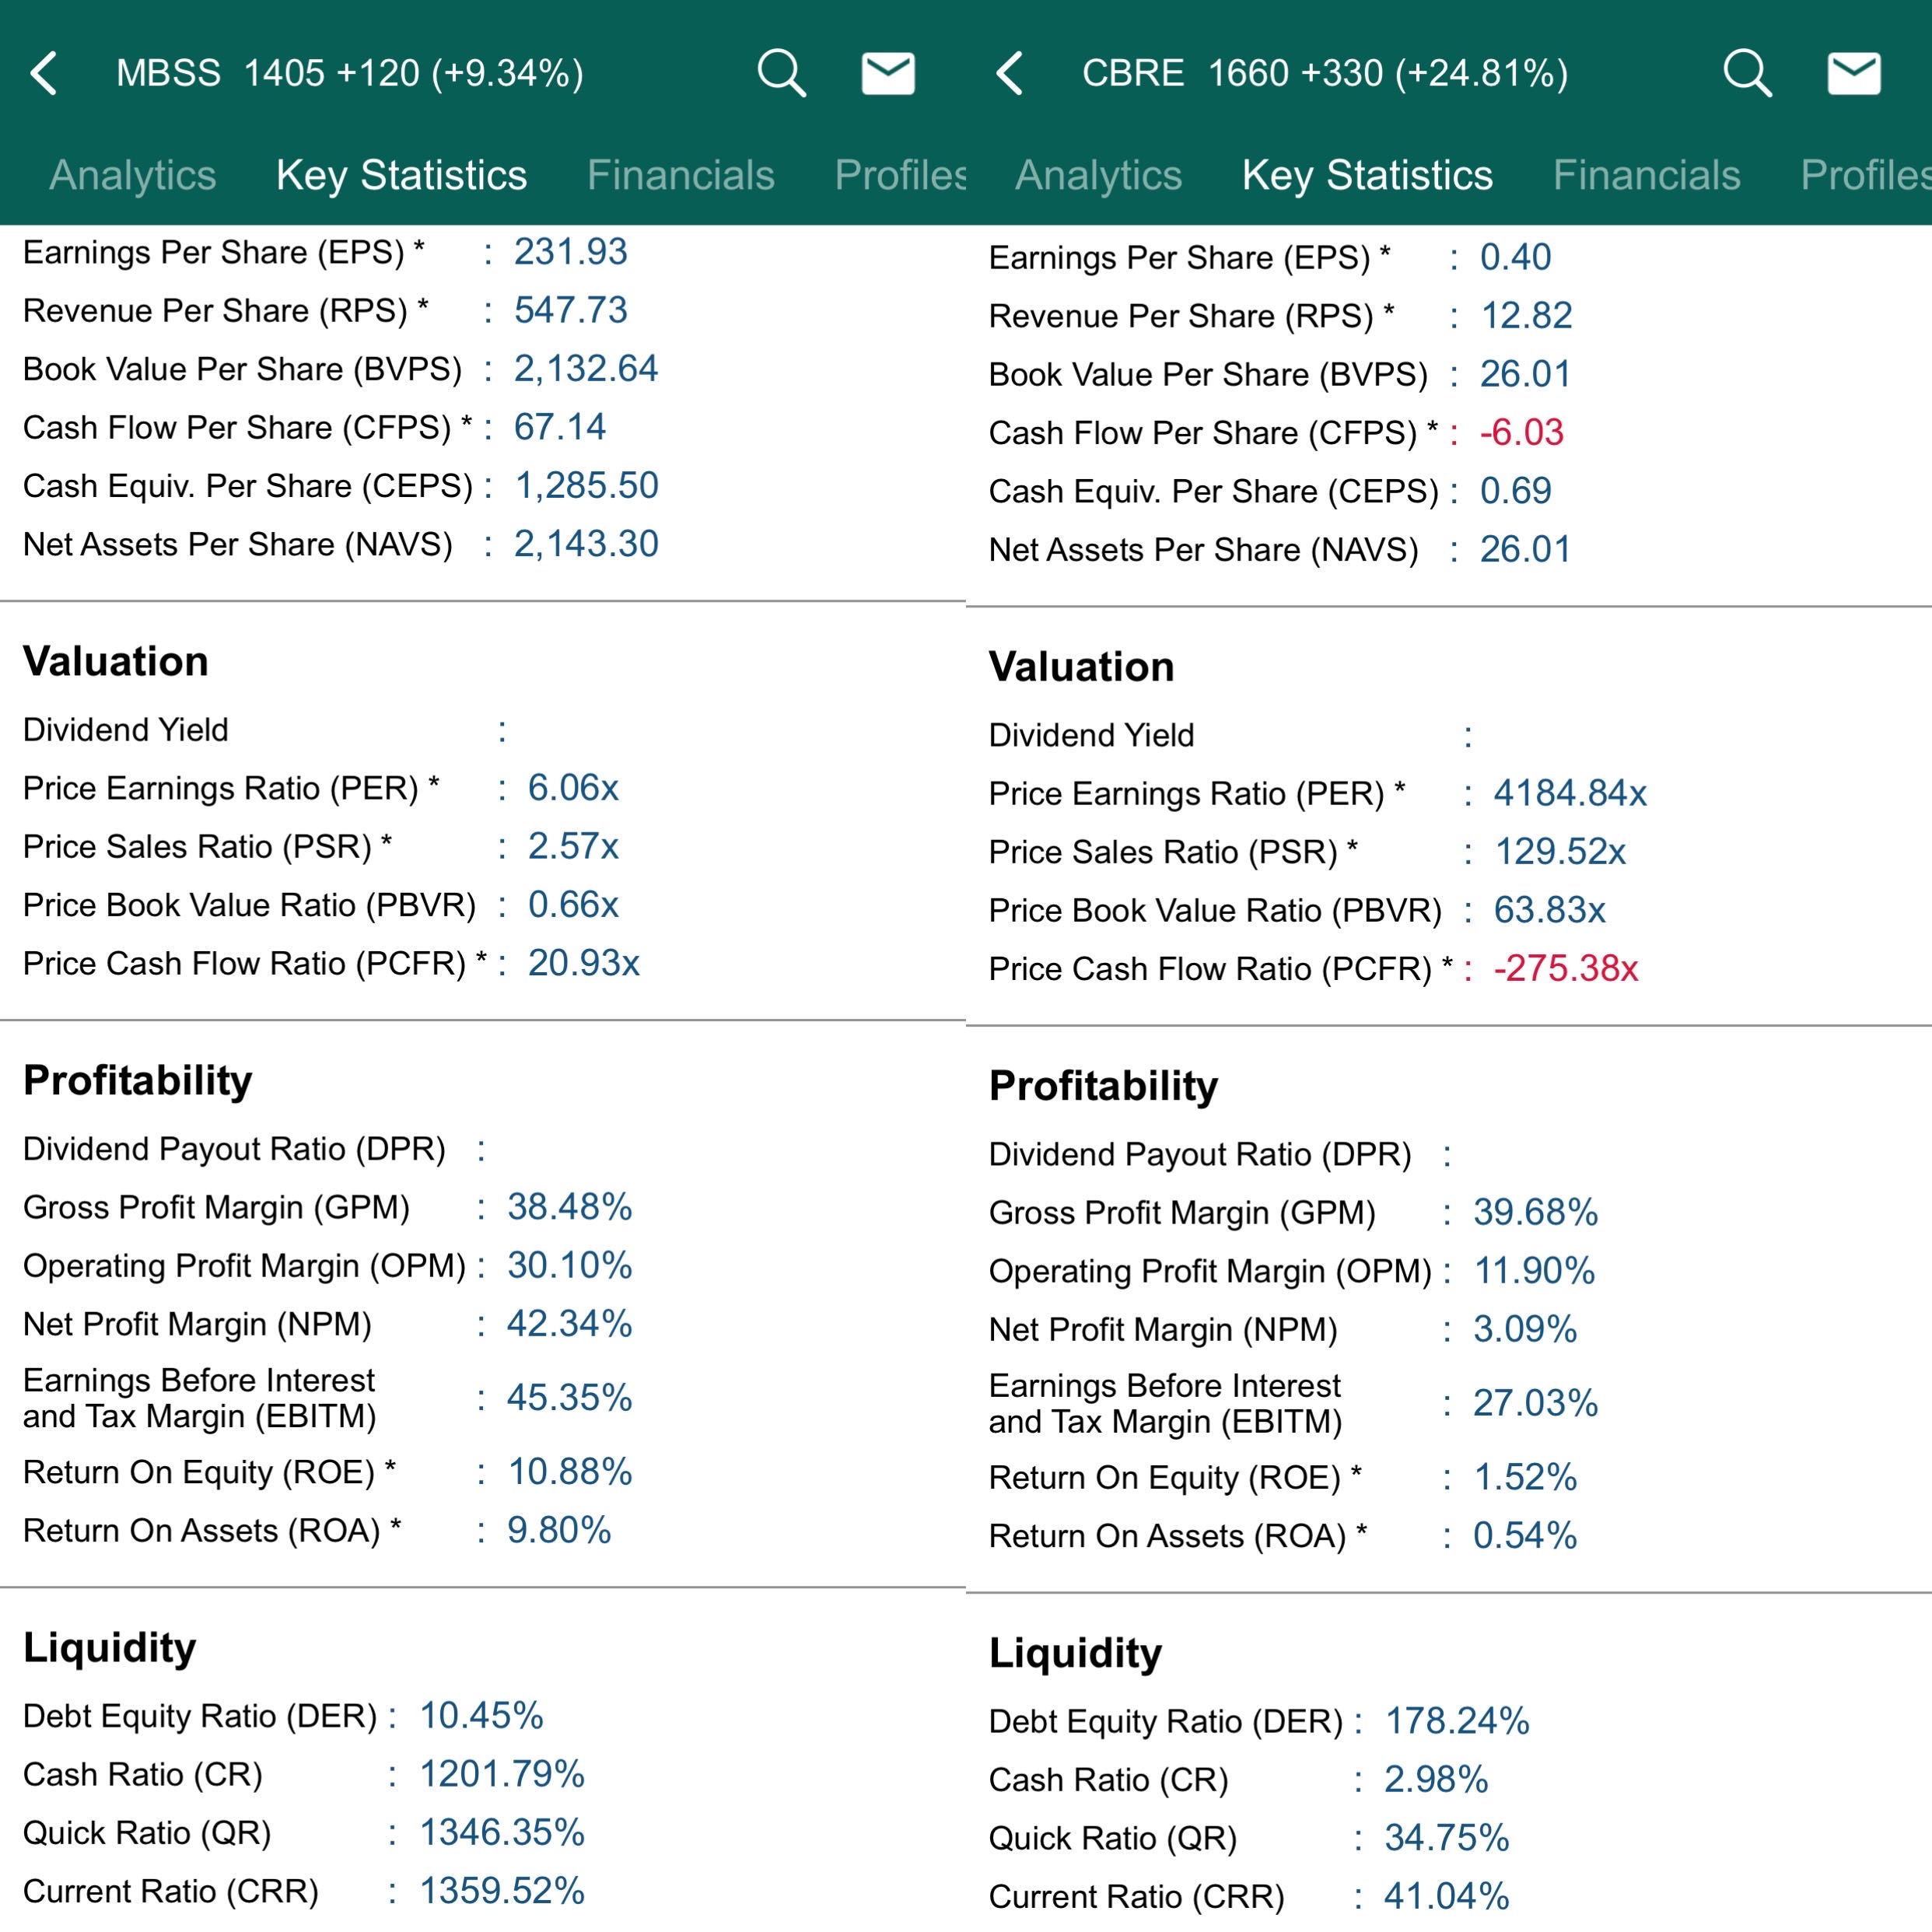Tap the MBSS 1405 price header
This screenshot has height=1932, width=1932.
click(350, 74)
